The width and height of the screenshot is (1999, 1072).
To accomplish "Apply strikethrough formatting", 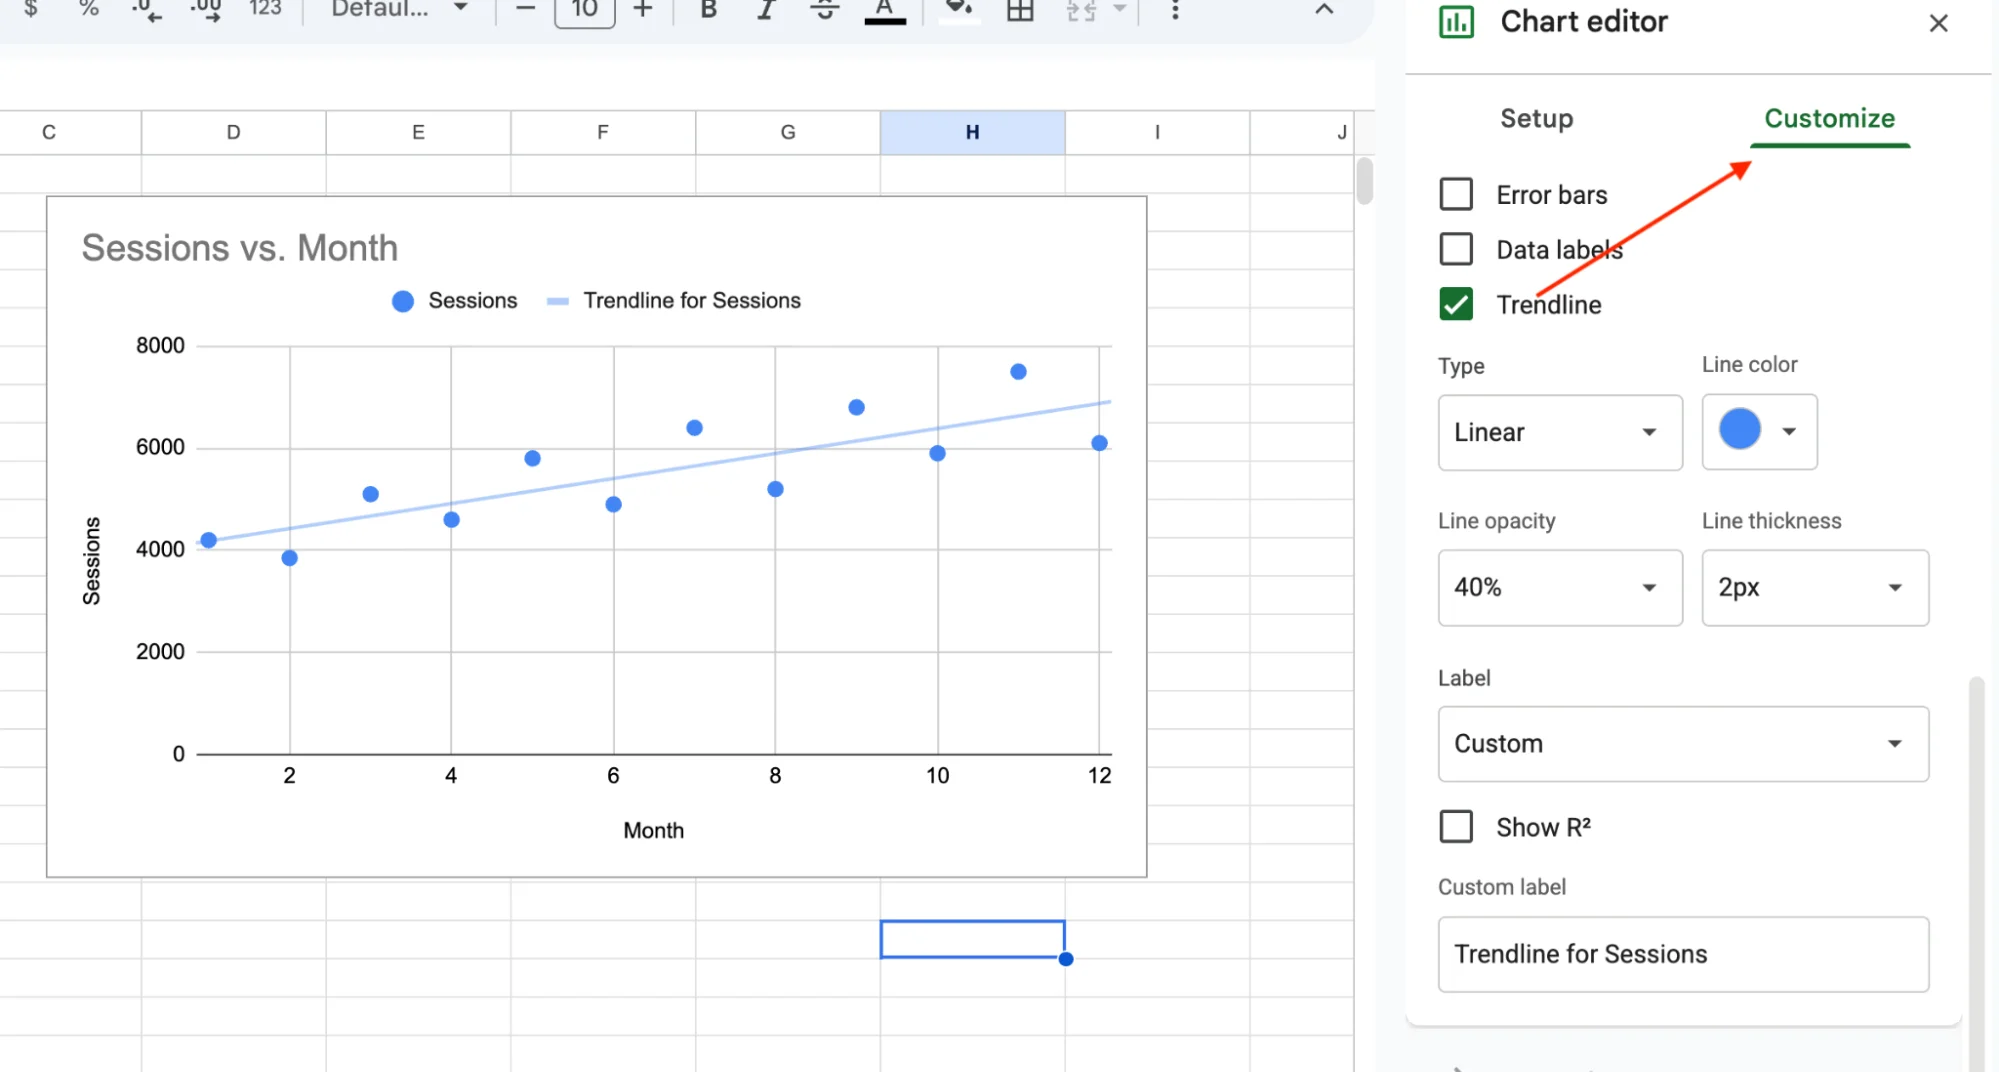I will click(823, 10).
